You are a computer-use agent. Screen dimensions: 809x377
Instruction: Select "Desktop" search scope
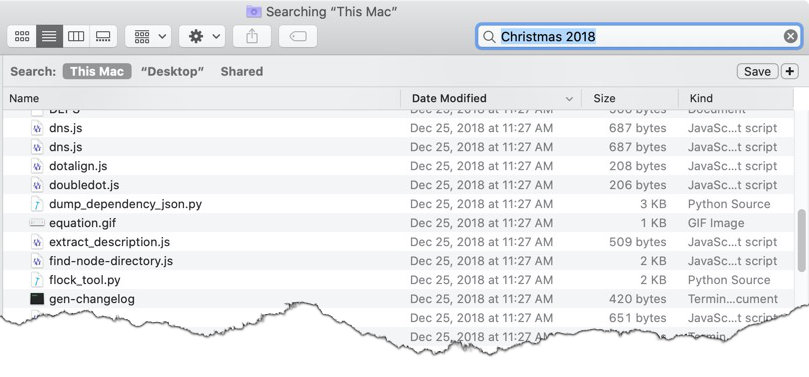172,71
